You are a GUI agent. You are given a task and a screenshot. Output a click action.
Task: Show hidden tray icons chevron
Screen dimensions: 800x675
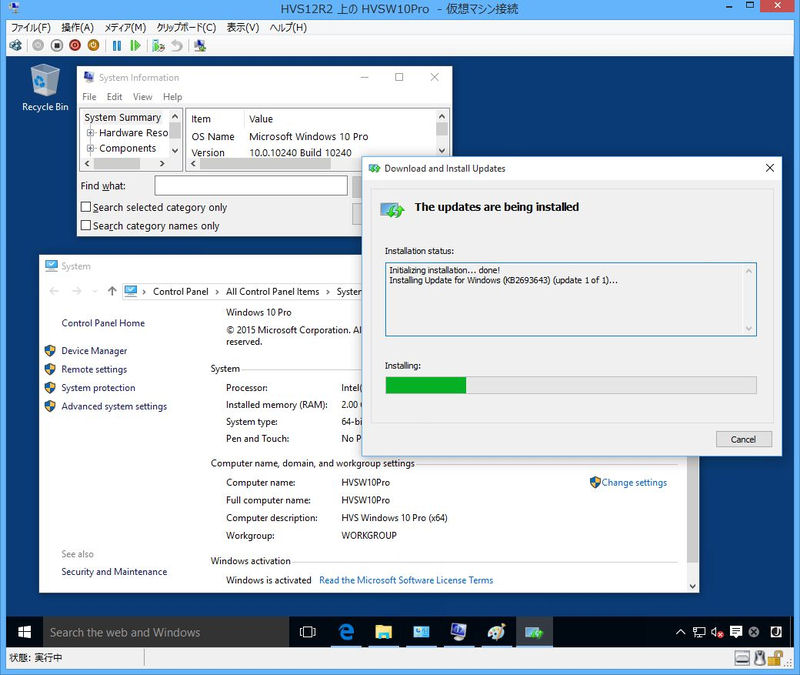point(681,632)
